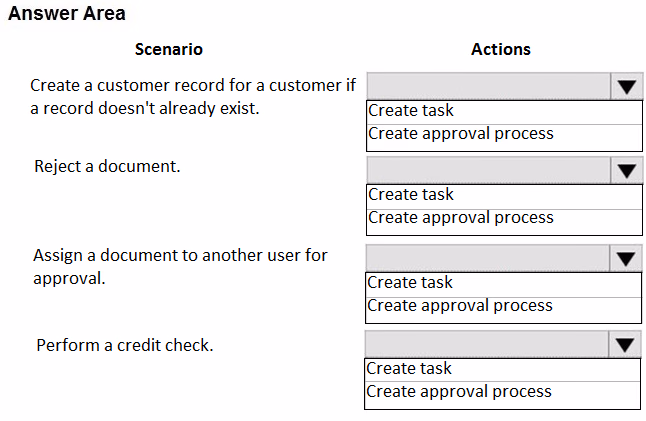Select Create task for Reject a document
The height and width of the screenshot is (421, 646).
[x=504, y=196]
